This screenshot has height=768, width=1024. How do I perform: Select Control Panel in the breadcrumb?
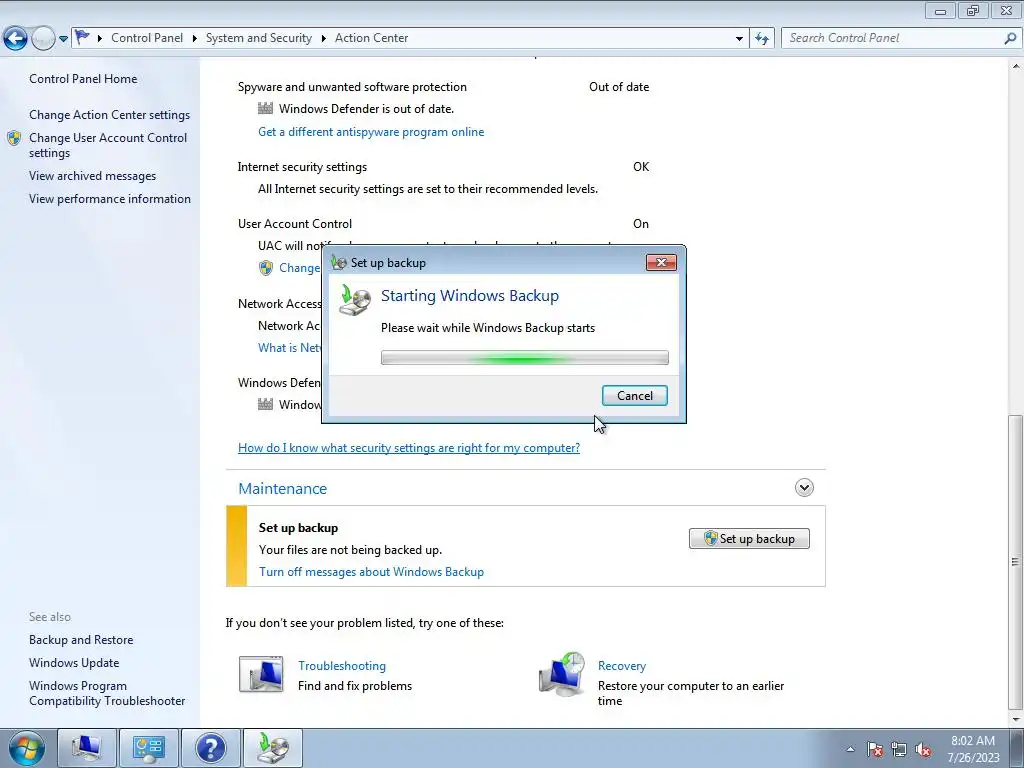point(147,38)
